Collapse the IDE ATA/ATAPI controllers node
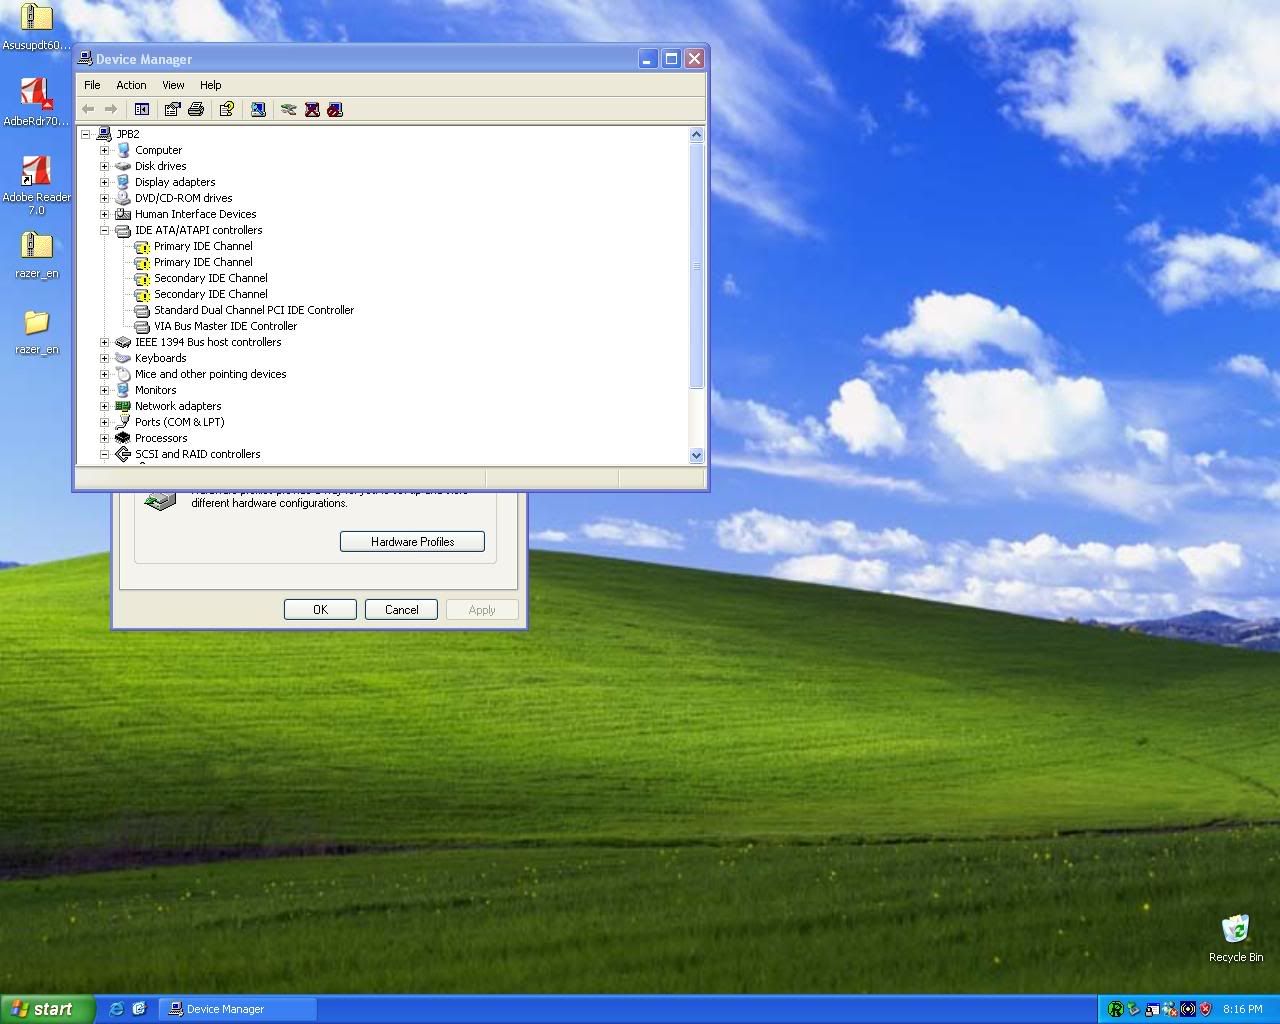The width and height of the screenshot is (1280, 1024). (x=104, y=230)
